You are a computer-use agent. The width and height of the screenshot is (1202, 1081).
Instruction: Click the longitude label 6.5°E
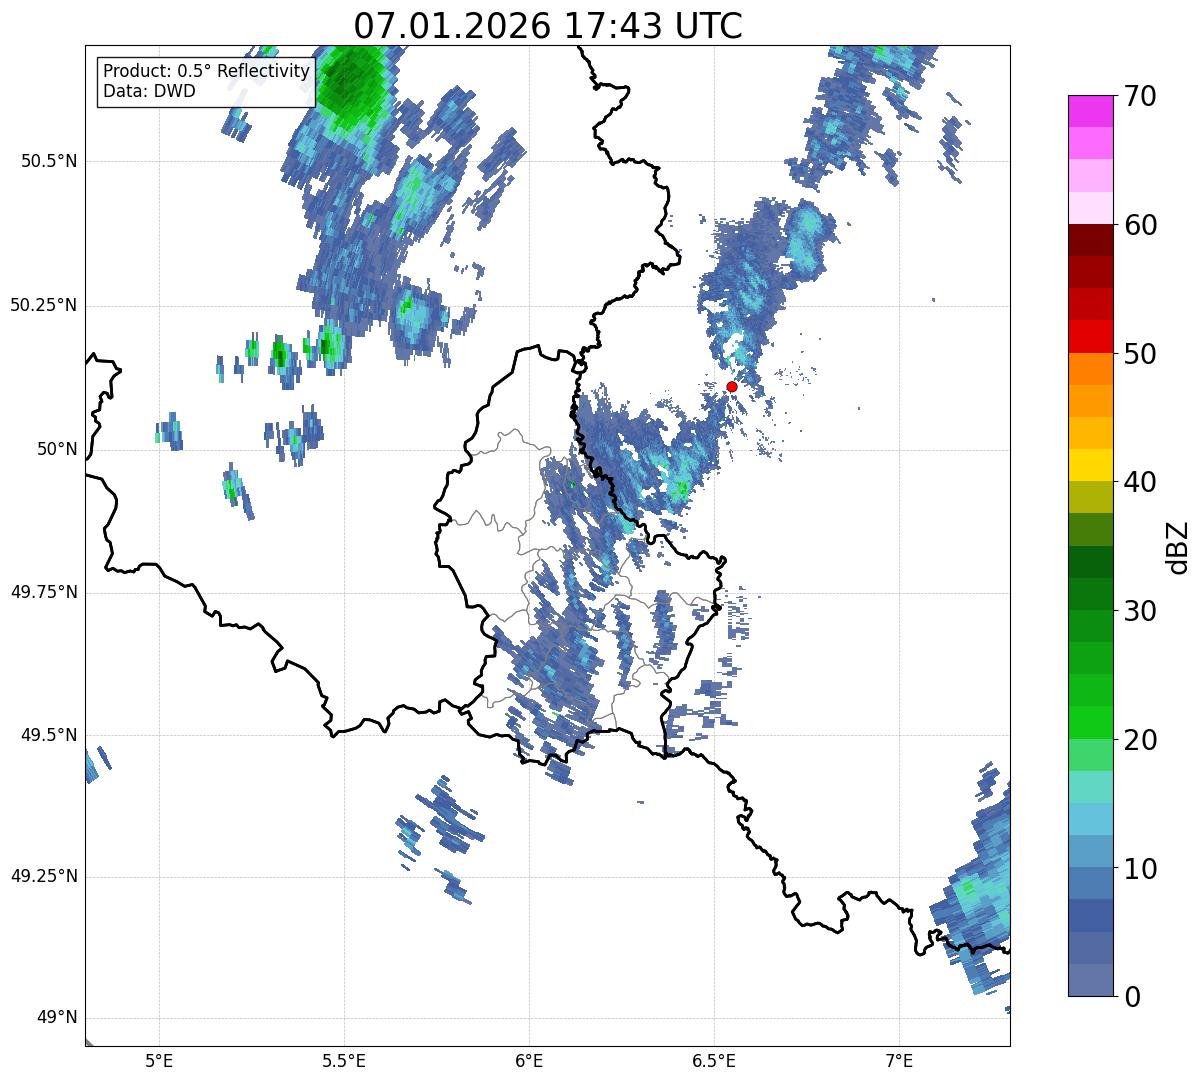point(714,1061)
